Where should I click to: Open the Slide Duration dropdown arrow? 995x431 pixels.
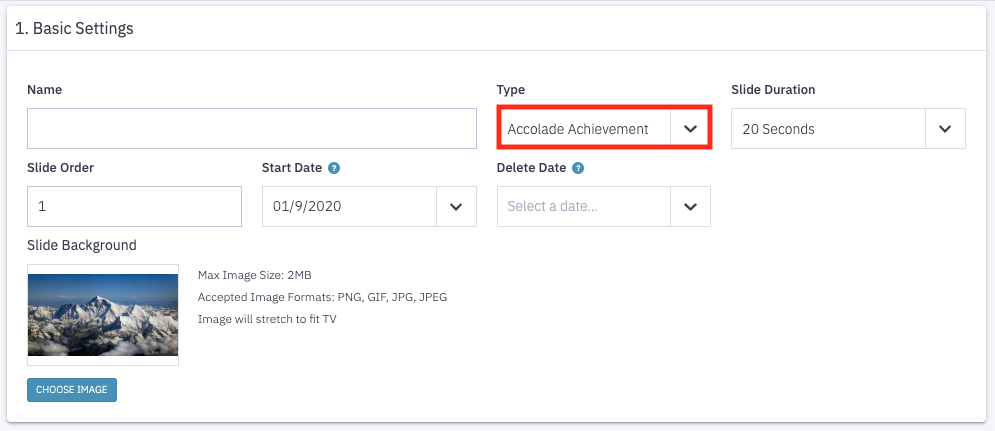coord(946,129)
